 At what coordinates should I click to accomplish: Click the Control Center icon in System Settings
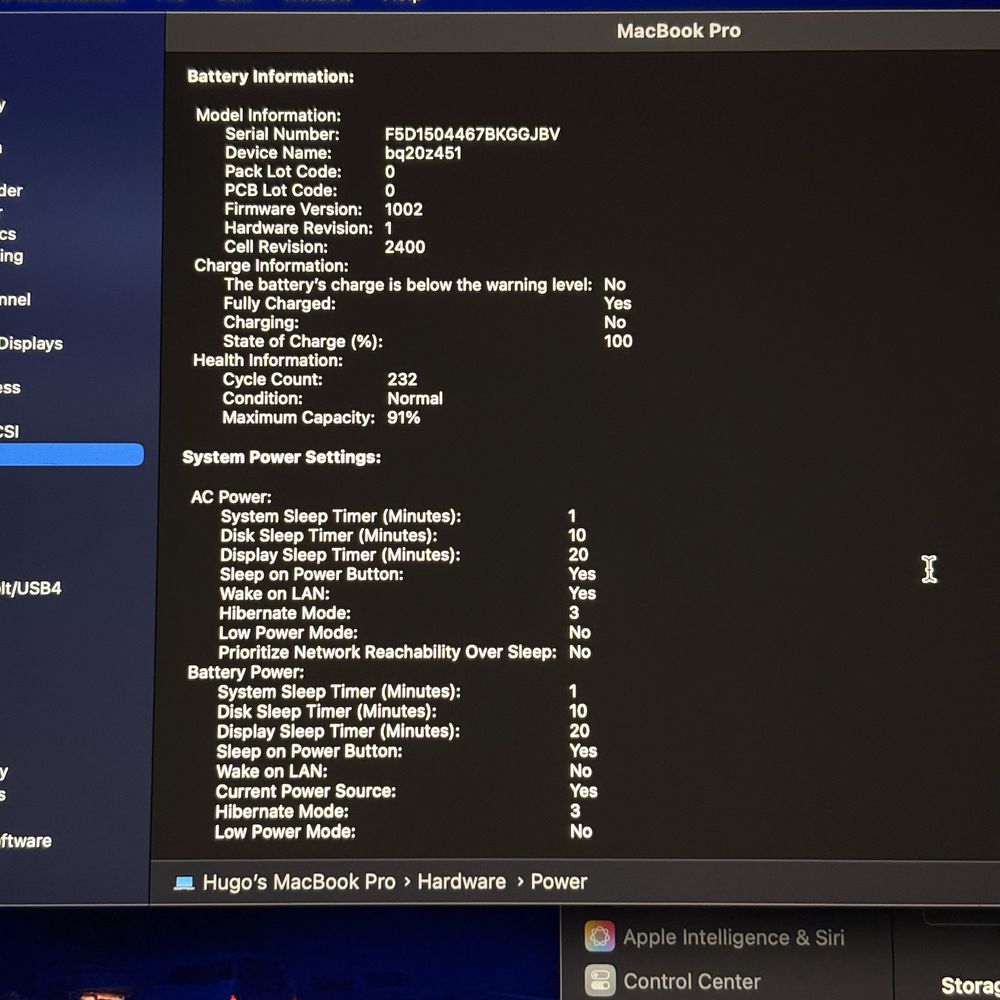point(599,980)
